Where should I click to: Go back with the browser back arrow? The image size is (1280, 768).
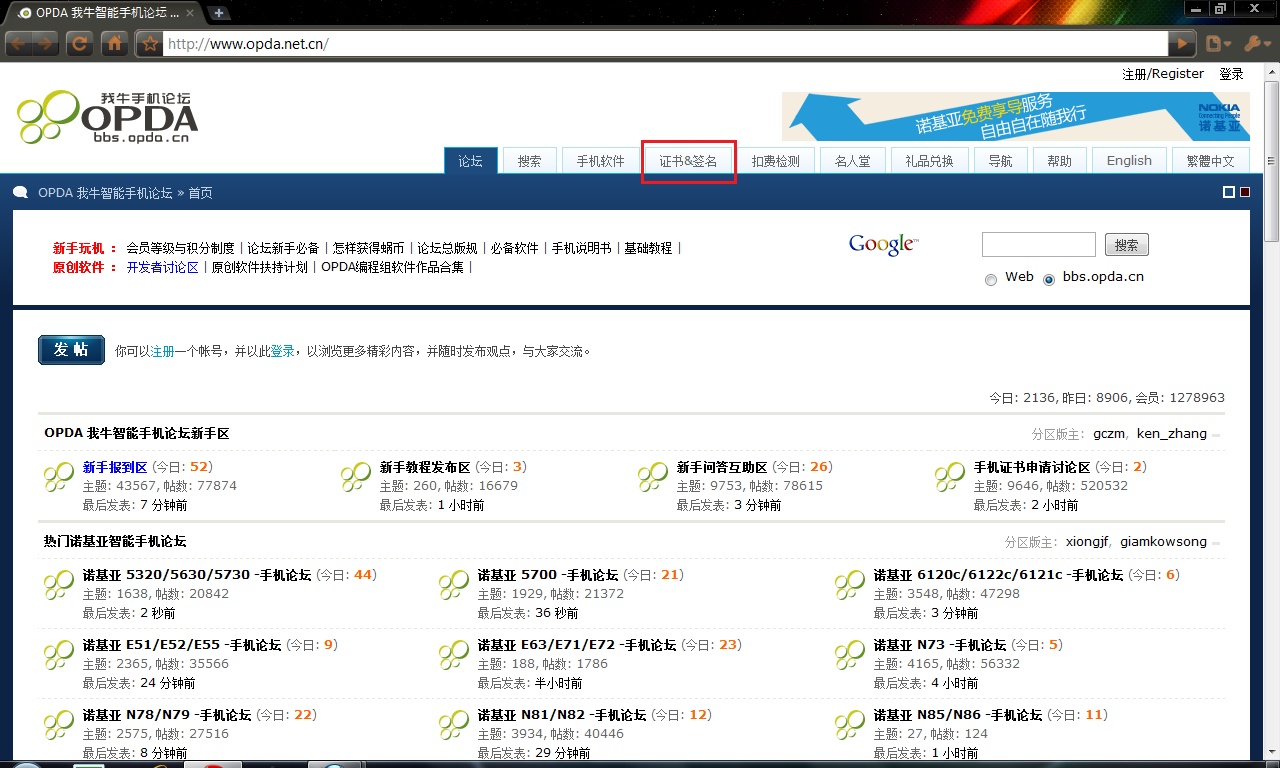[x=19, y=44]
